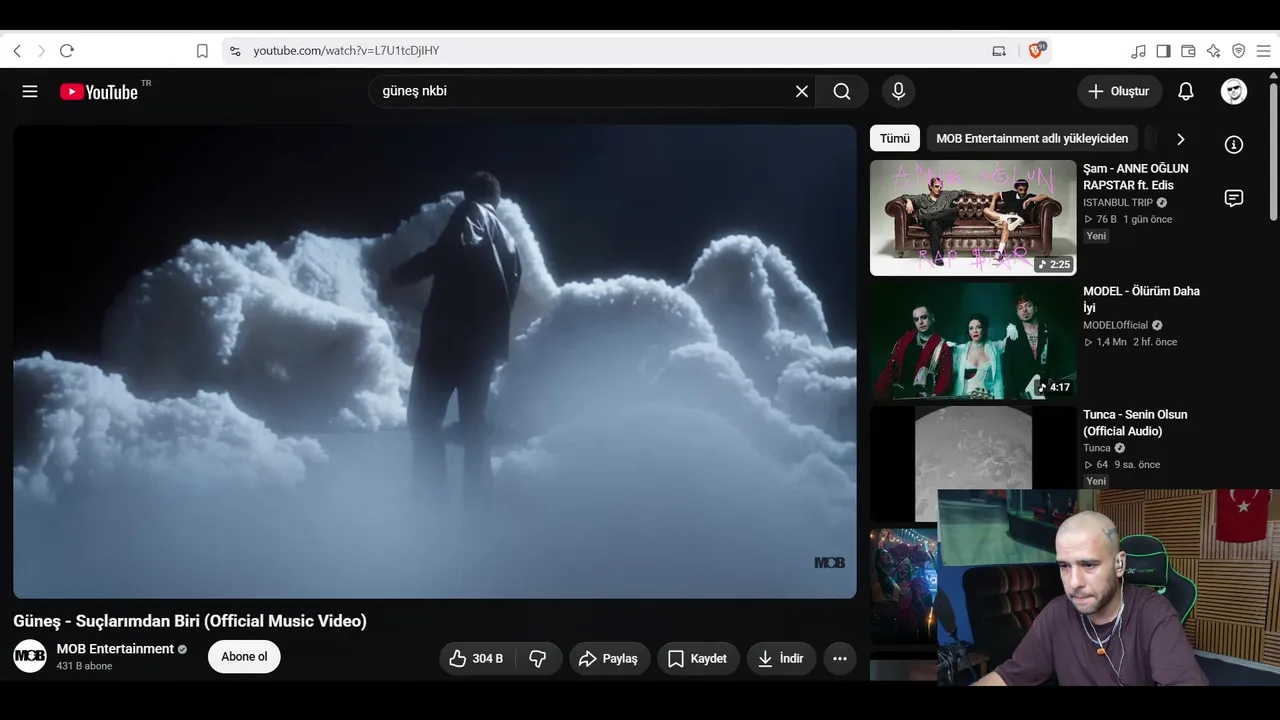The height and width of the screenshot is (720, 1280).
Task: Open the Brave Wallet icon
Action: pos(1189,51)
